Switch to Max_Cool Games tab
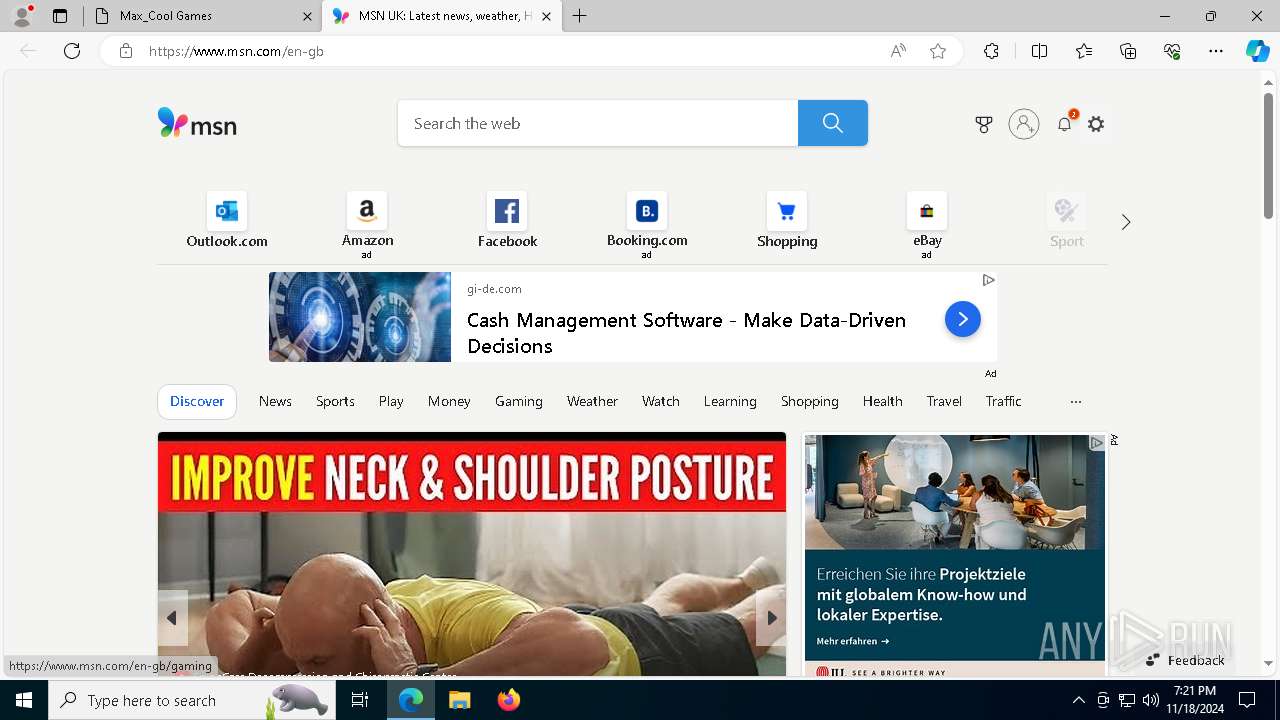This screenshot has height=720, width=1280. coord(202,16)
